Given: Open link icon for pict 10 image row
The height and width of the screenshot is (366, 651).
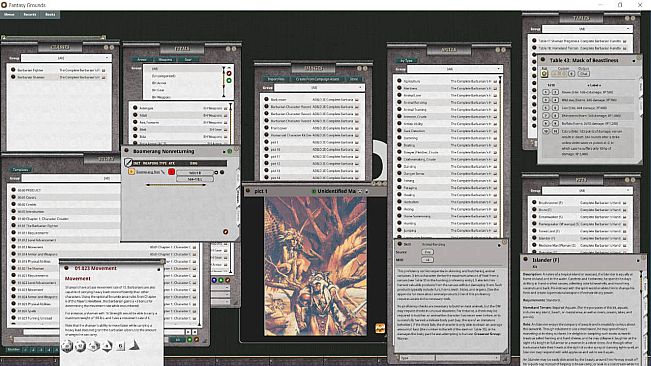Looking at the screenshot, I should (267, 149).
